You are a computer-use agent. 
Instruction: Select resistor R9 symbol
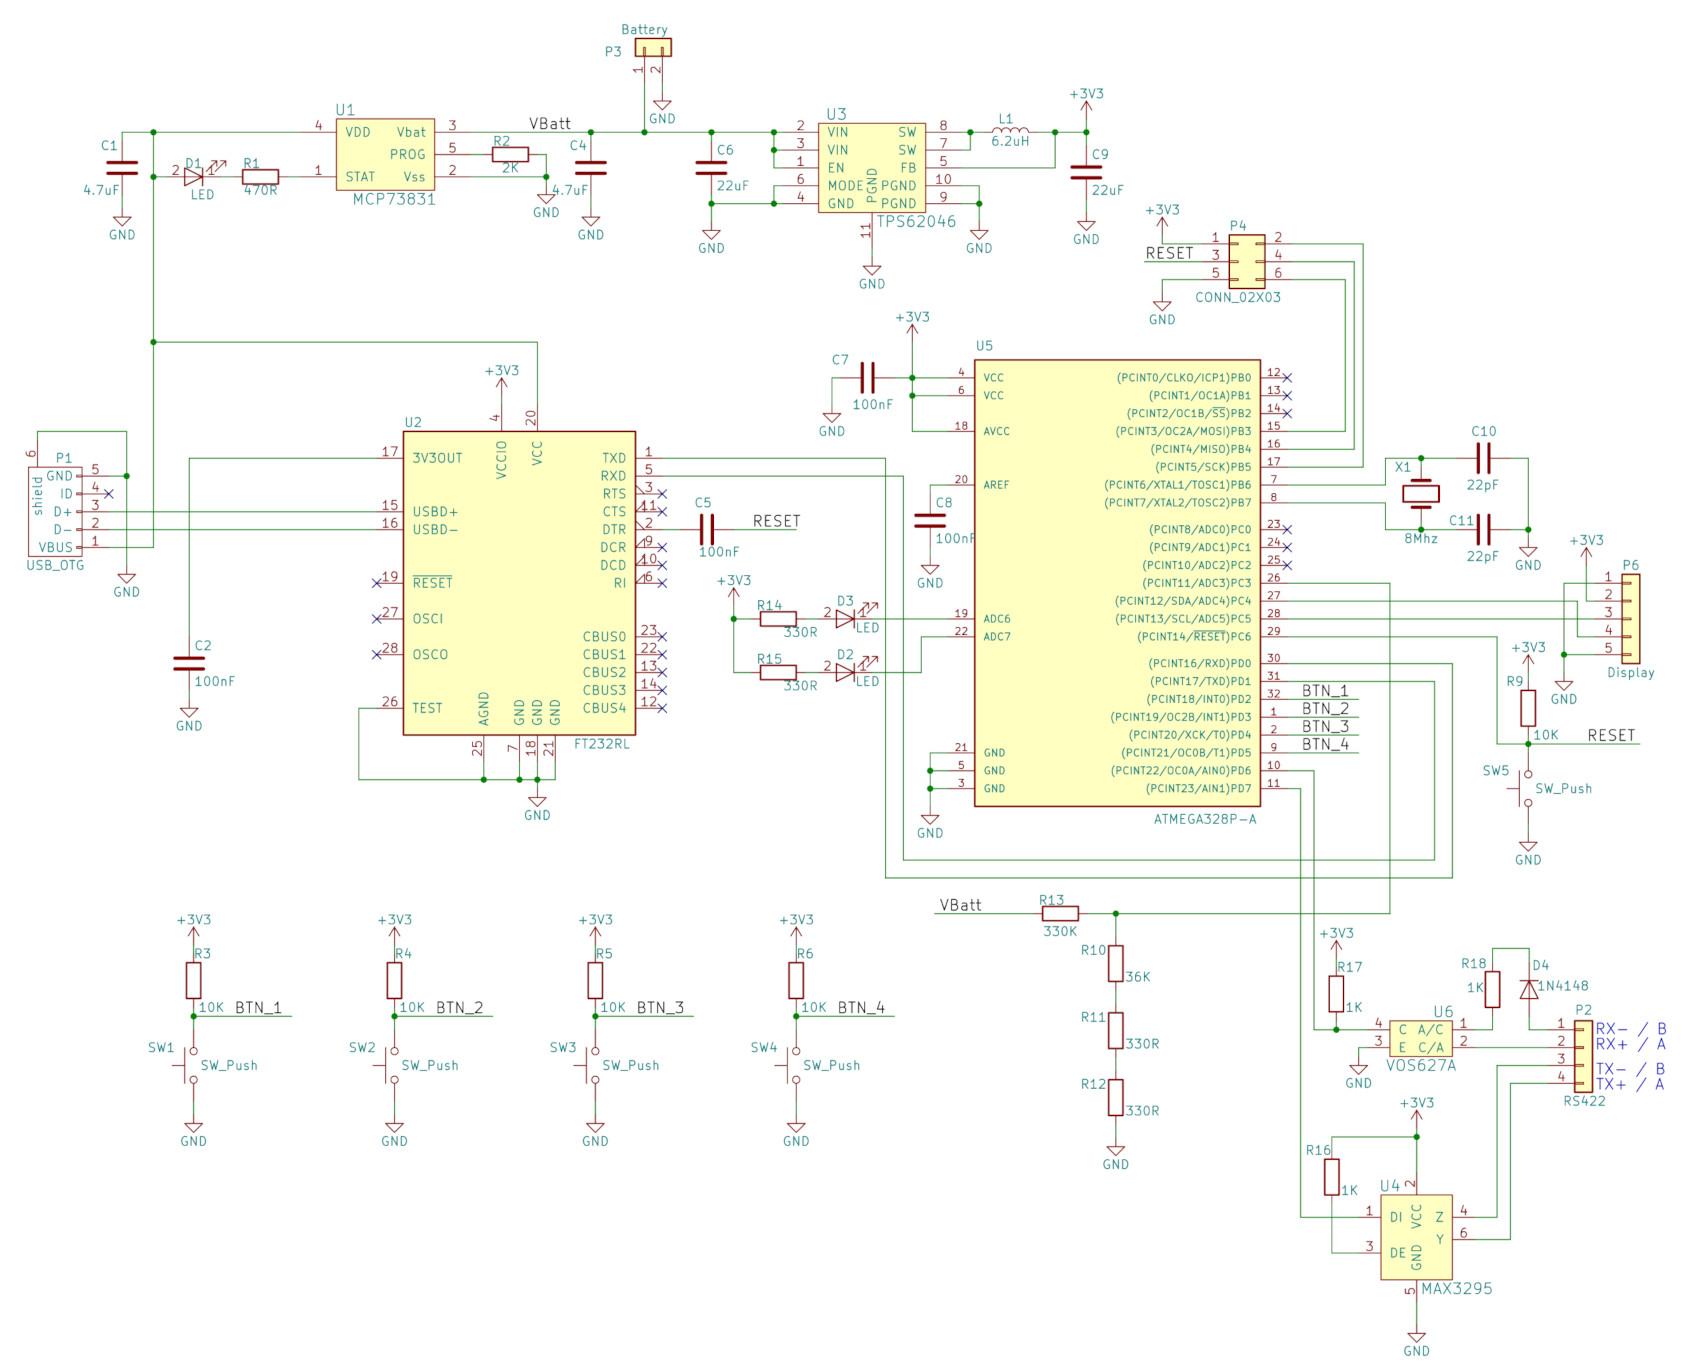tap(1528, 708)
